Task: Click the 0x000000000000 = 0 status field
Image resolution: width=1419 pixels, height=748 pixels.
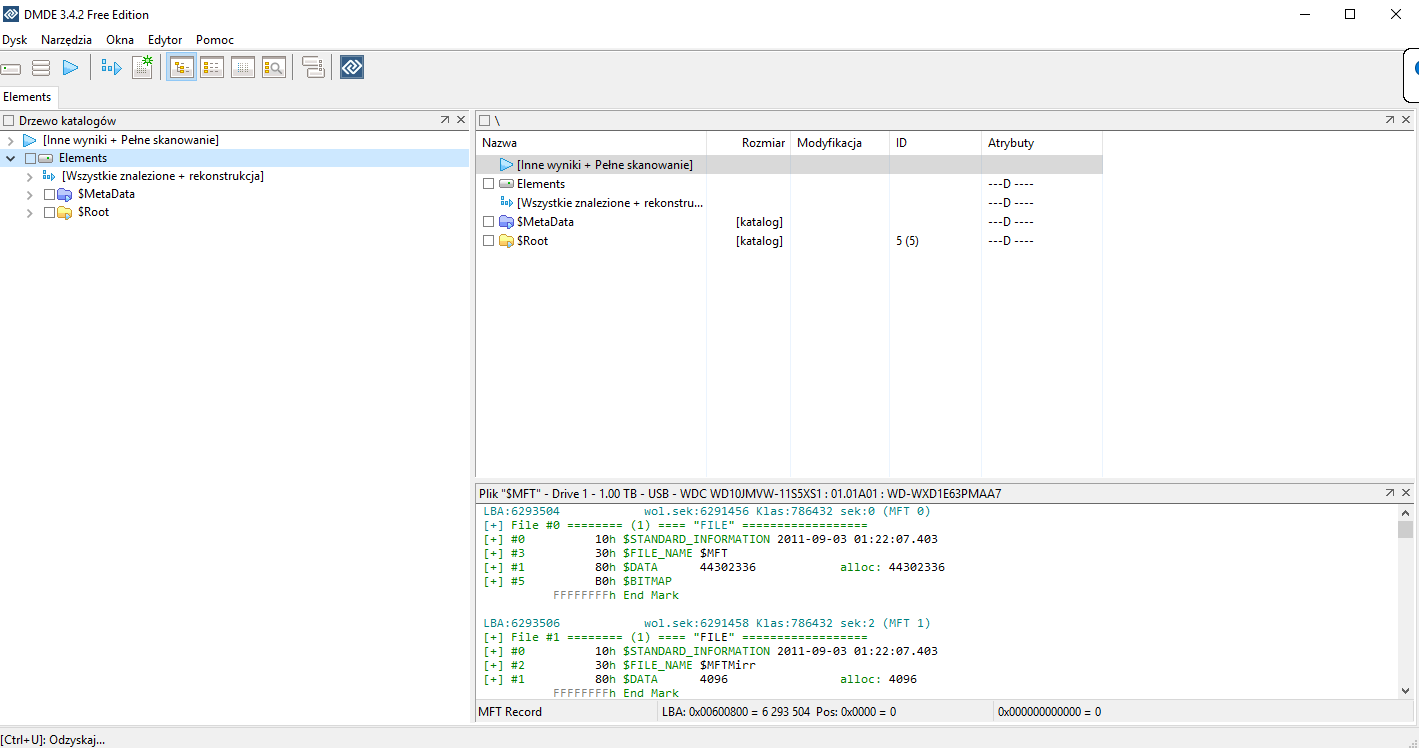Action: [1205, 712]
